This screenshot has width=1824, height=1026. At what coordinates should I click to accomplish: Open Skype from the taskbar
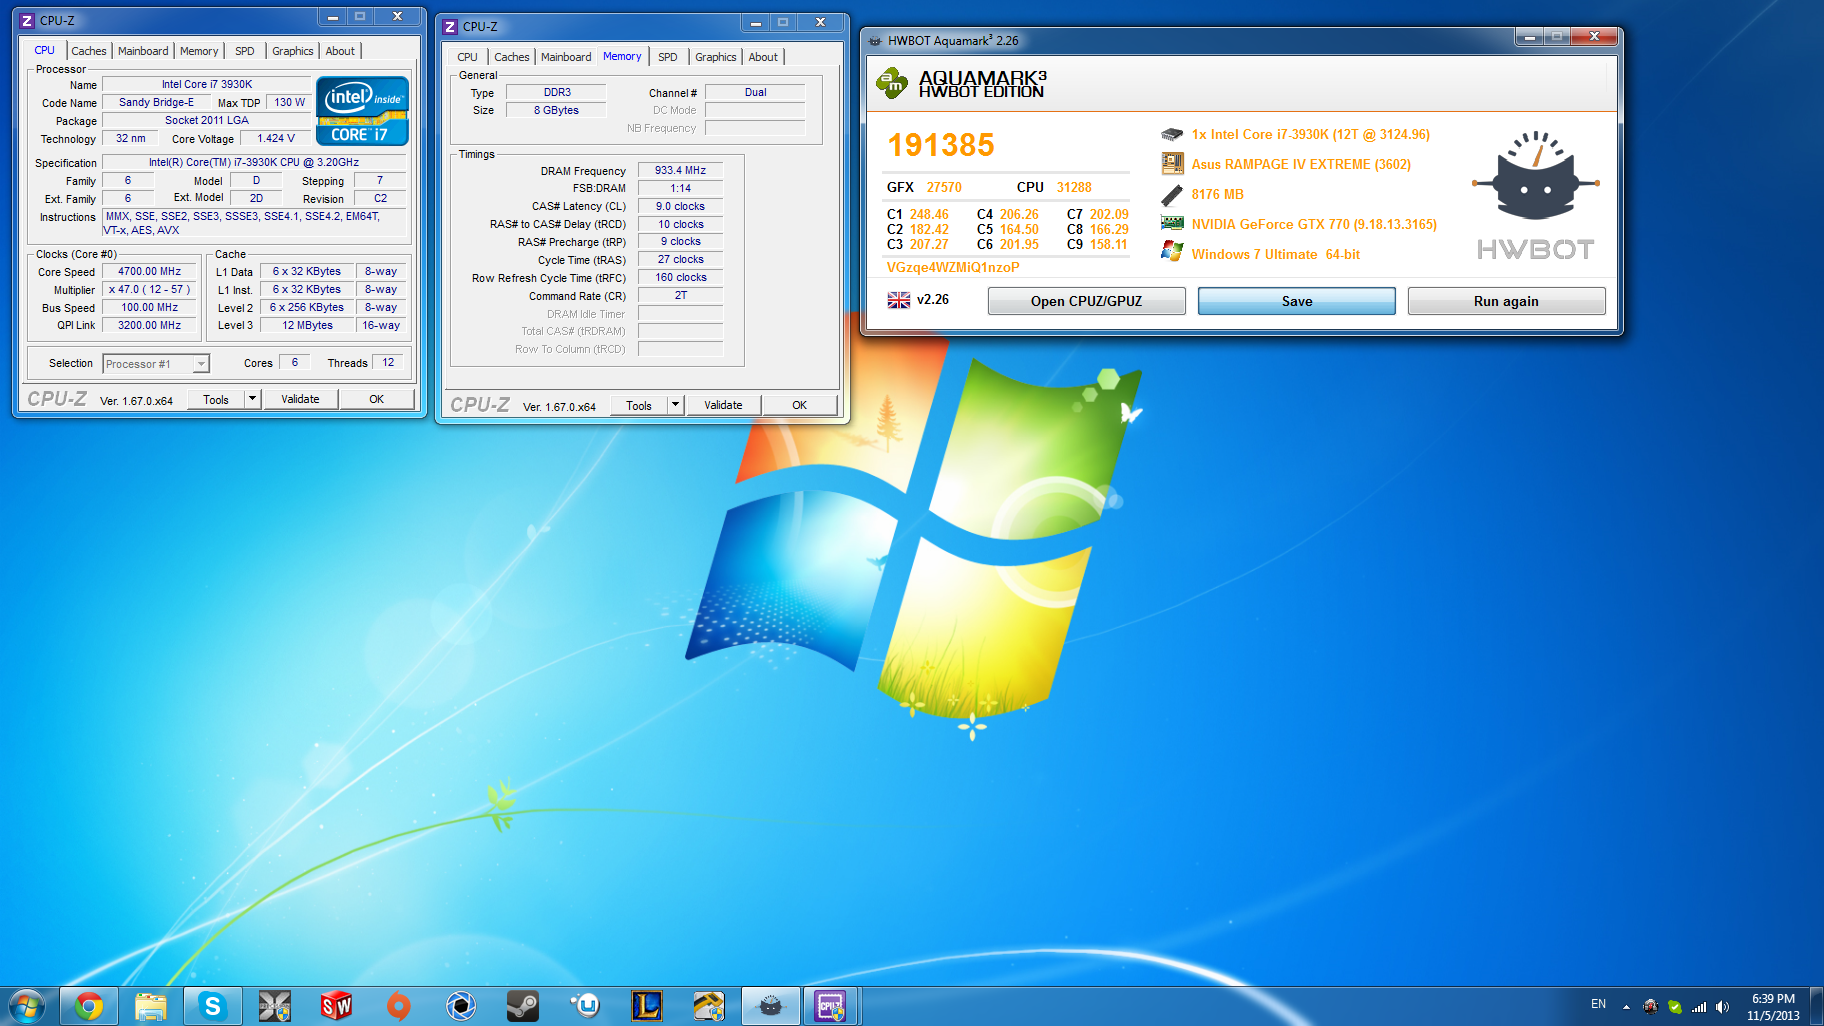click(212, 1006)
